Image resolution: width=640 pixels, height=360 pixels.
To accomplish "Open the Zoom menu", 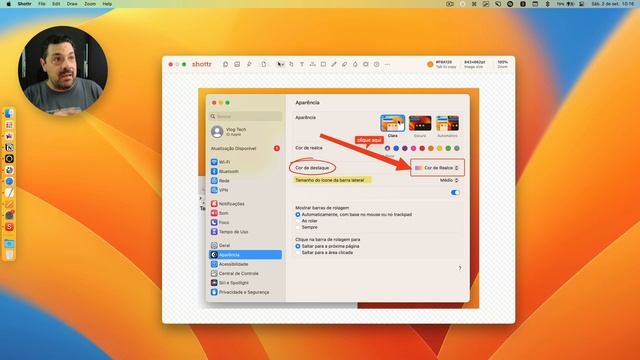I will coord(90,4).
